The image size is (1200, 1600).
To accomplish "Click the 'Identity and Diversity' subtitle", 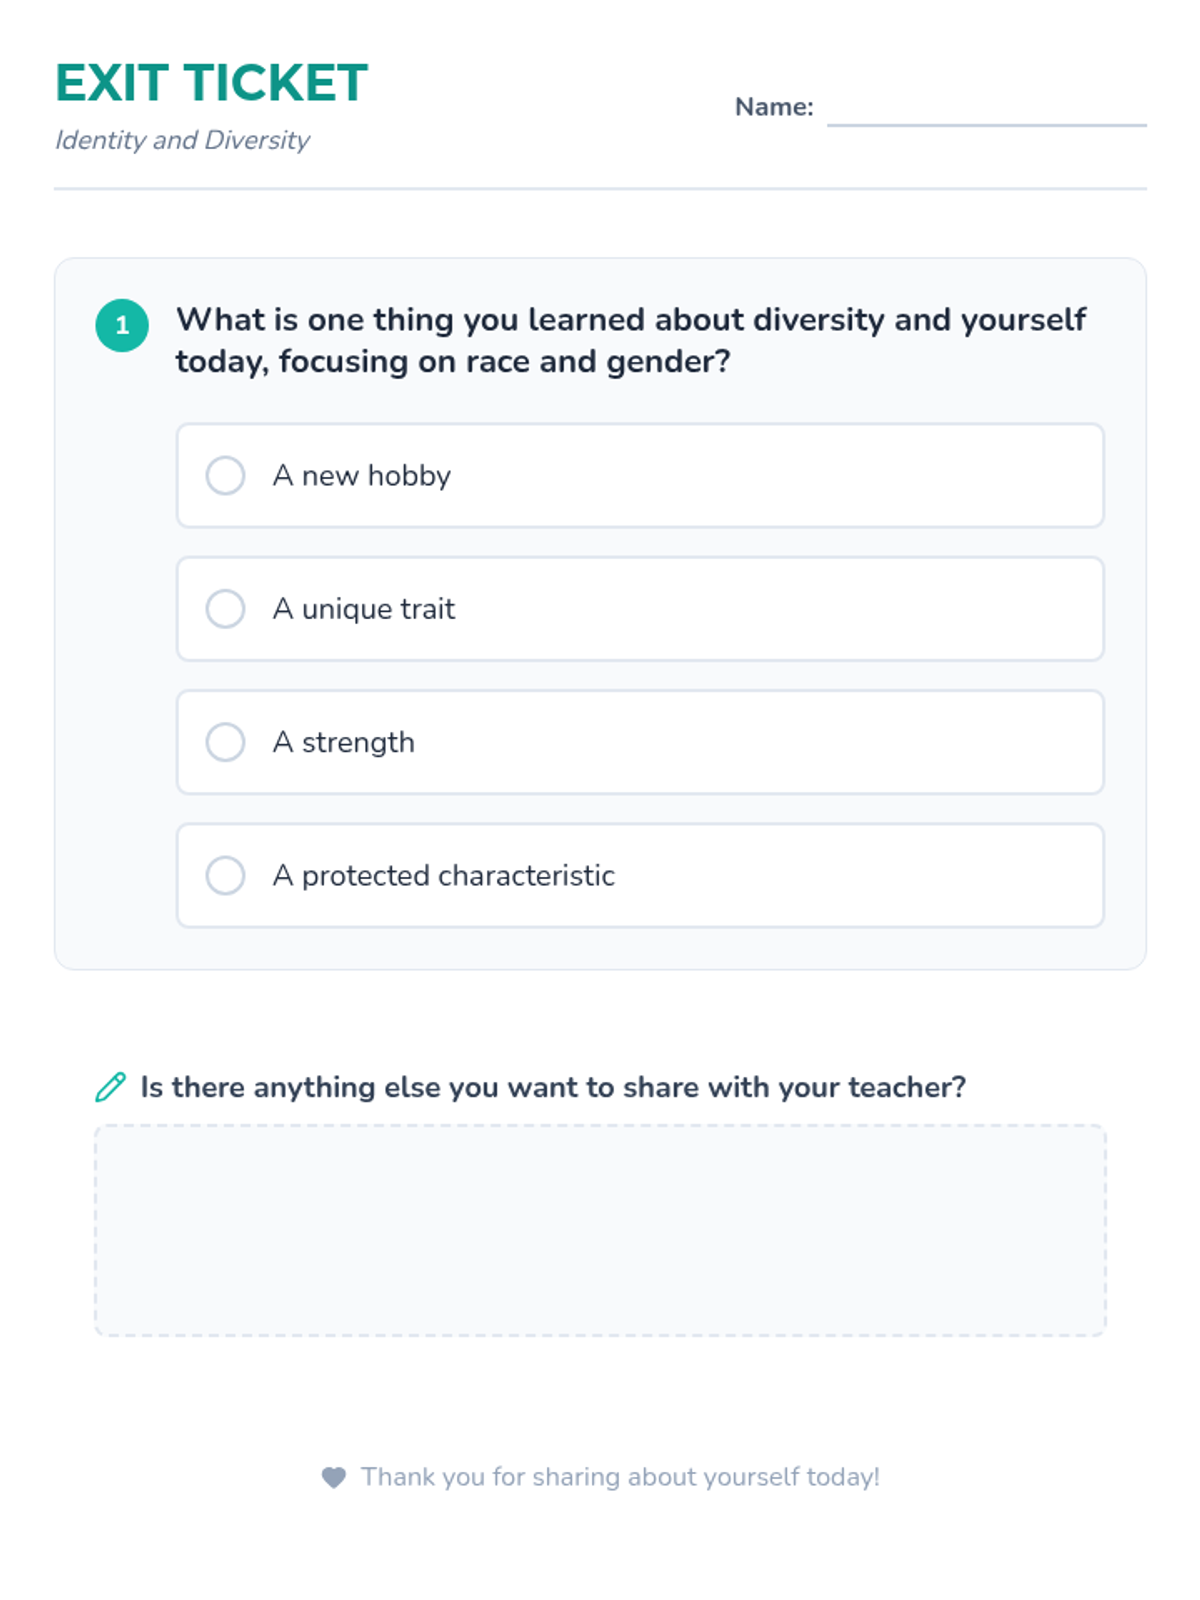I will pos(182,140).
